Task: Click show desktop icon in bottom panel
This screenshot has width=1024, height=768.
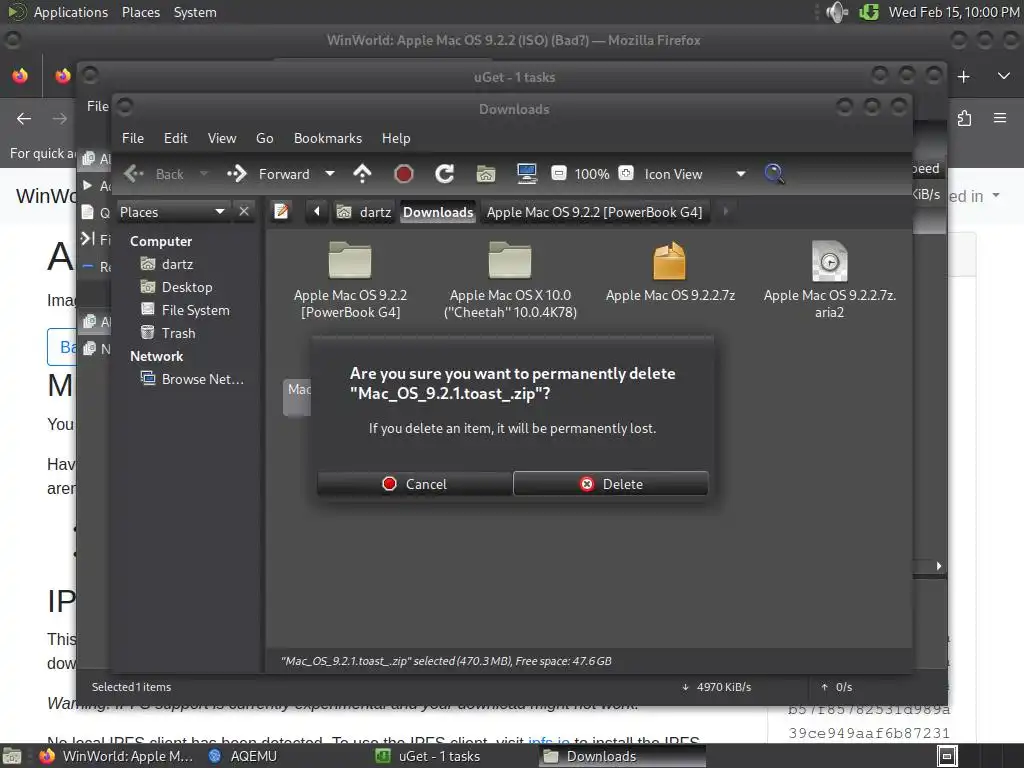Action: pyautogui.click(x=12, y=756)
